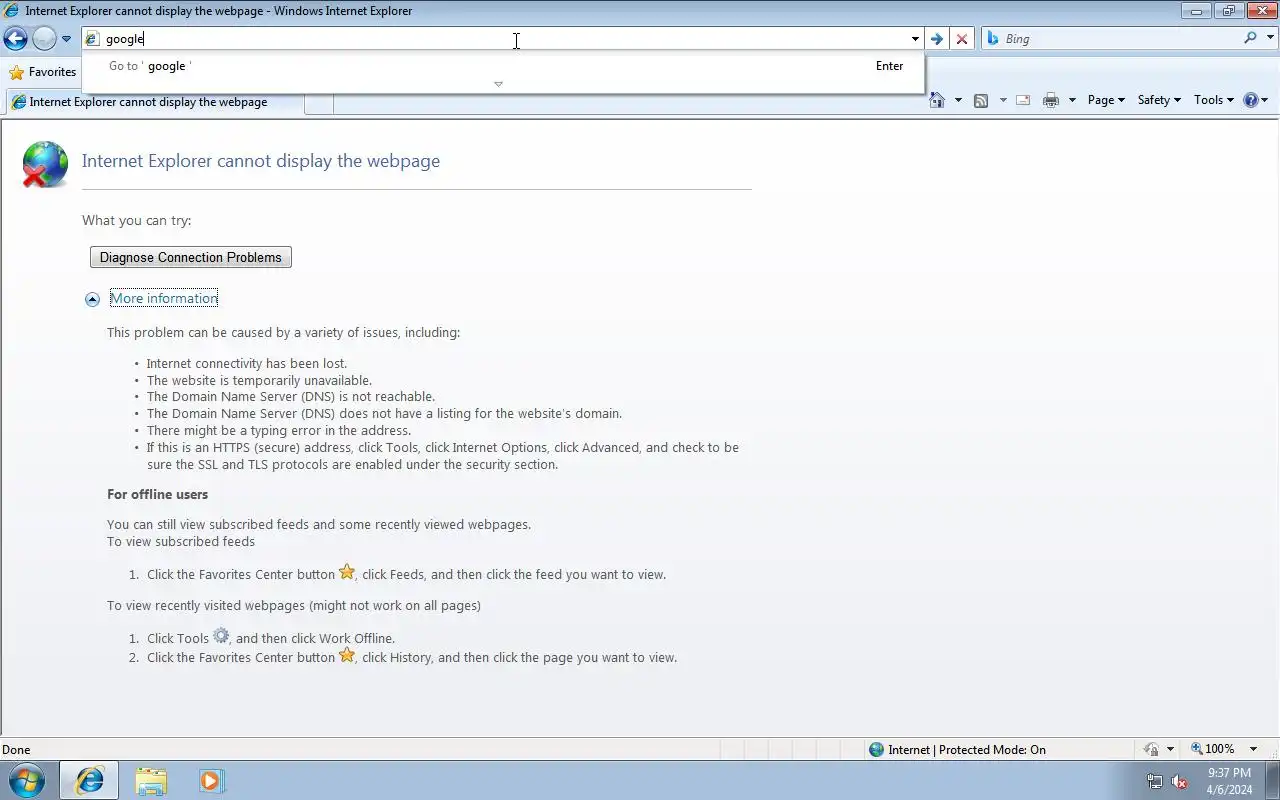Screen dimensions: 1280x800
Task: Collapse the More information arrow icon
Action: (x=92, y=299)
